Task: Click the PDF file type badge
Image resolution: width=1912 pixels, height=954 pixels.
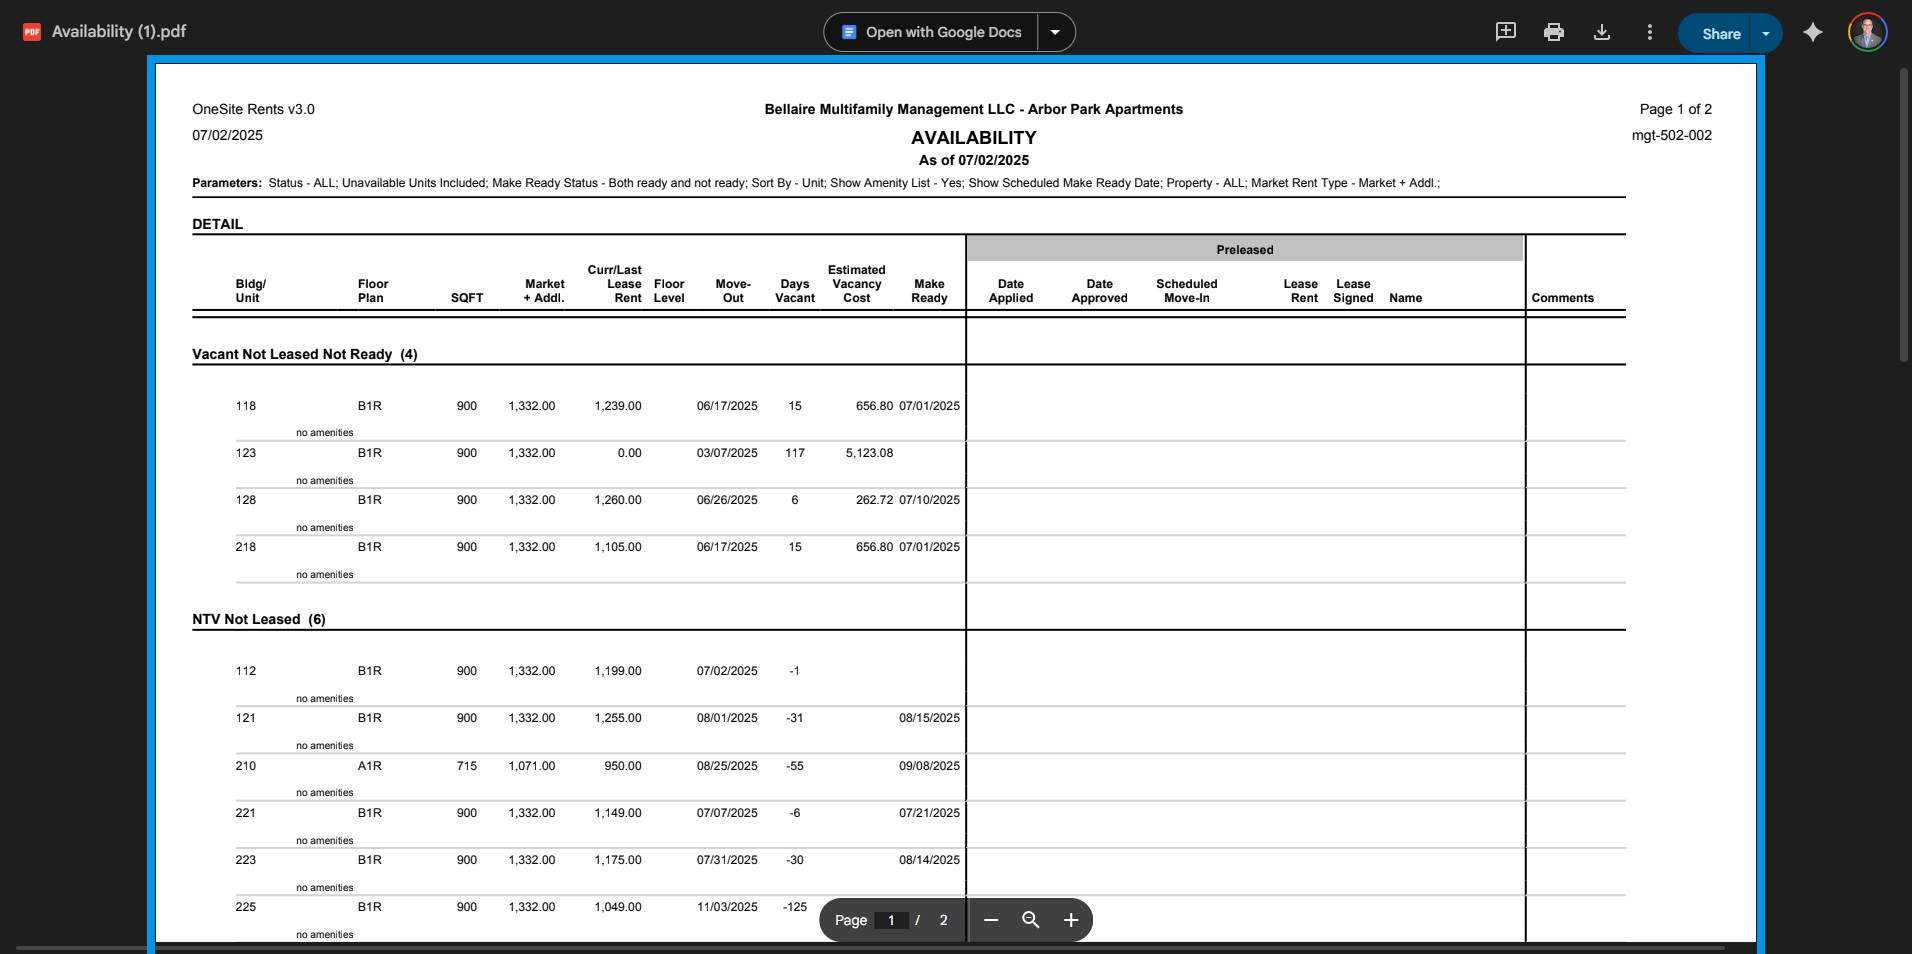Action: coord(31,31)
